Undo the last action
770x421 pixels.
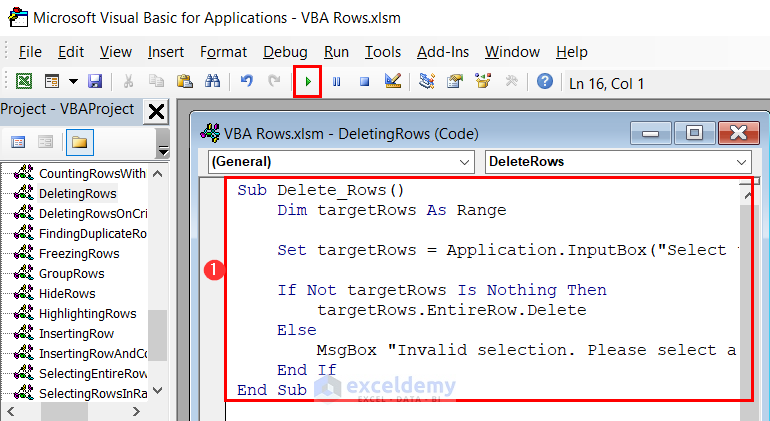tap(247, 81)
